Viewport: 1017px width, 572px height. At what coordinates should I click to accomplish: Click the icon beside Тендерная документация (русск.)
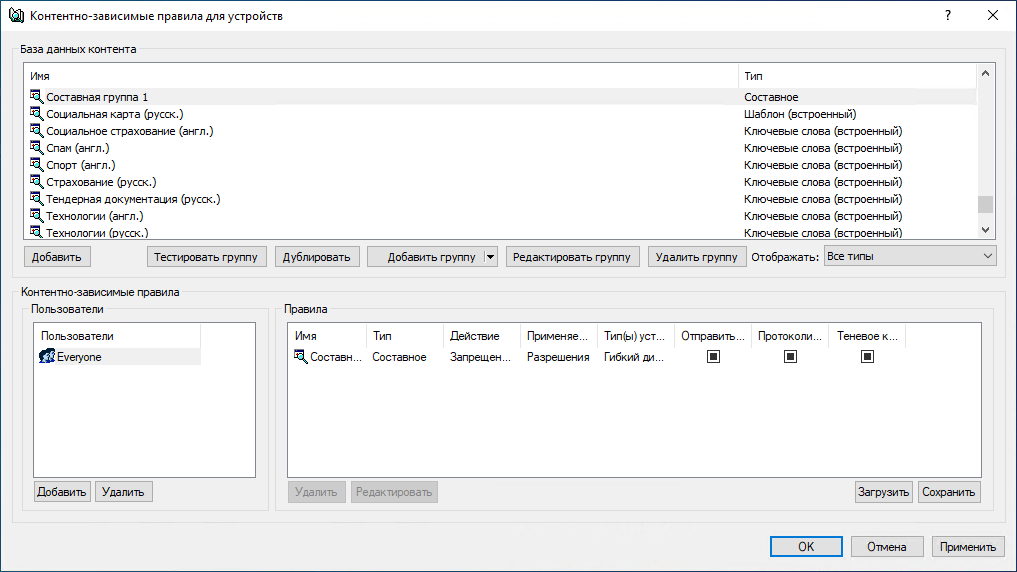[x=36, y=198]
